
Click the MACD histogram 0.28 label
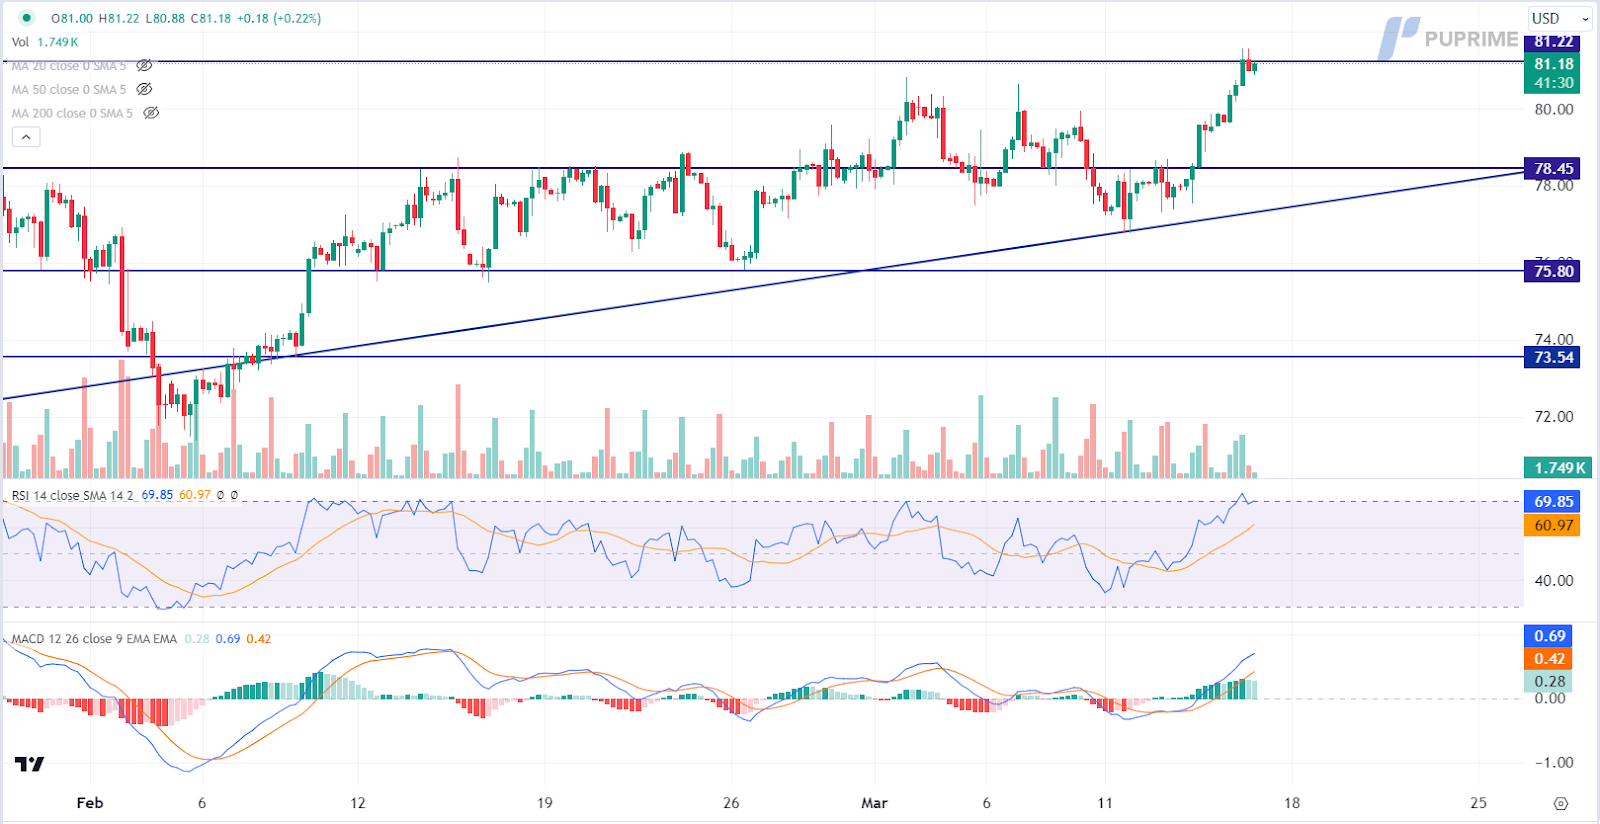(x=1549, y=682)
